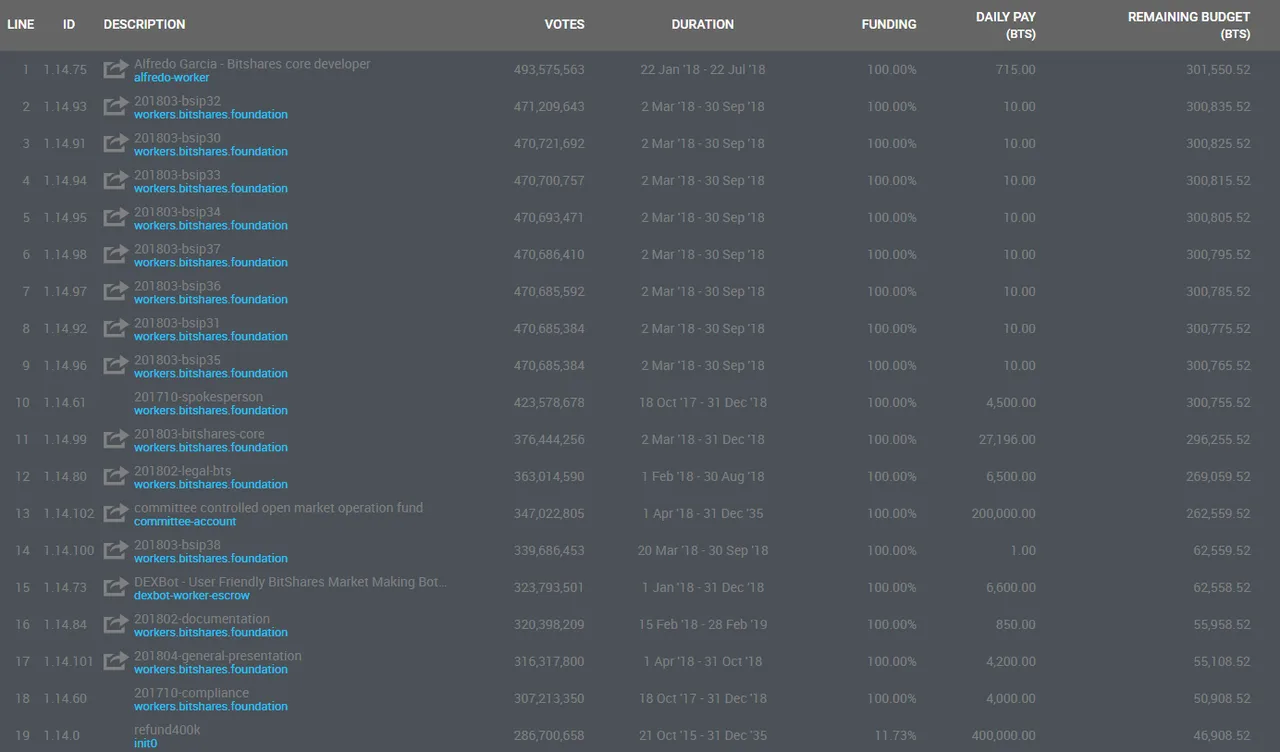Open workers.bitshares.foundation link under 201710-compliance
The width and height of the screenshot is (1280, 752).
tap(211, 707)
